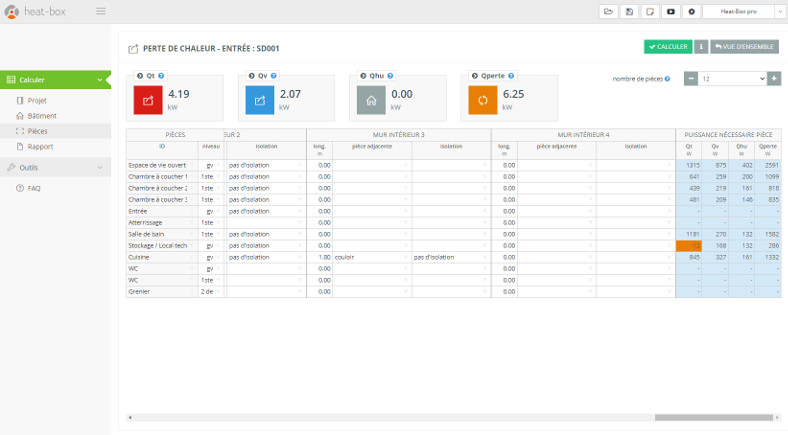
Task: Open project using the folder icon
Action: (608, 11)
